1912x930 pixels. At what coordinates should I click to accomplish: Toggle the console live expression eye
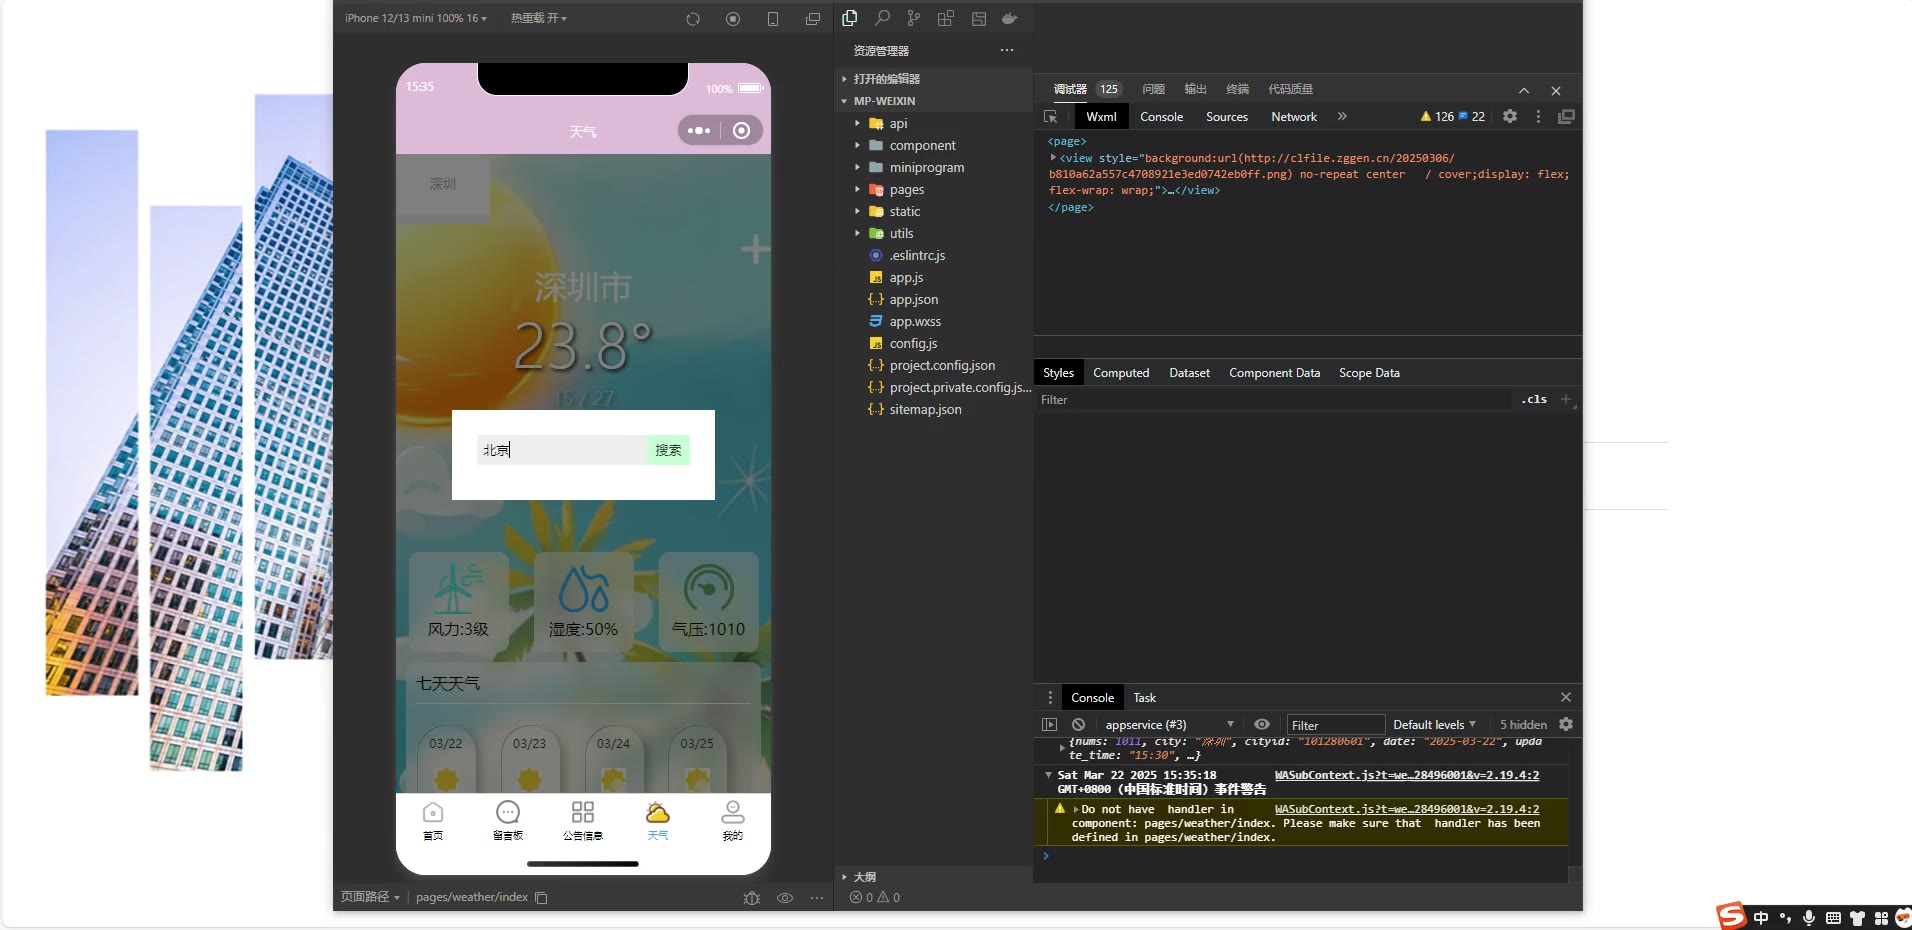1262,725
